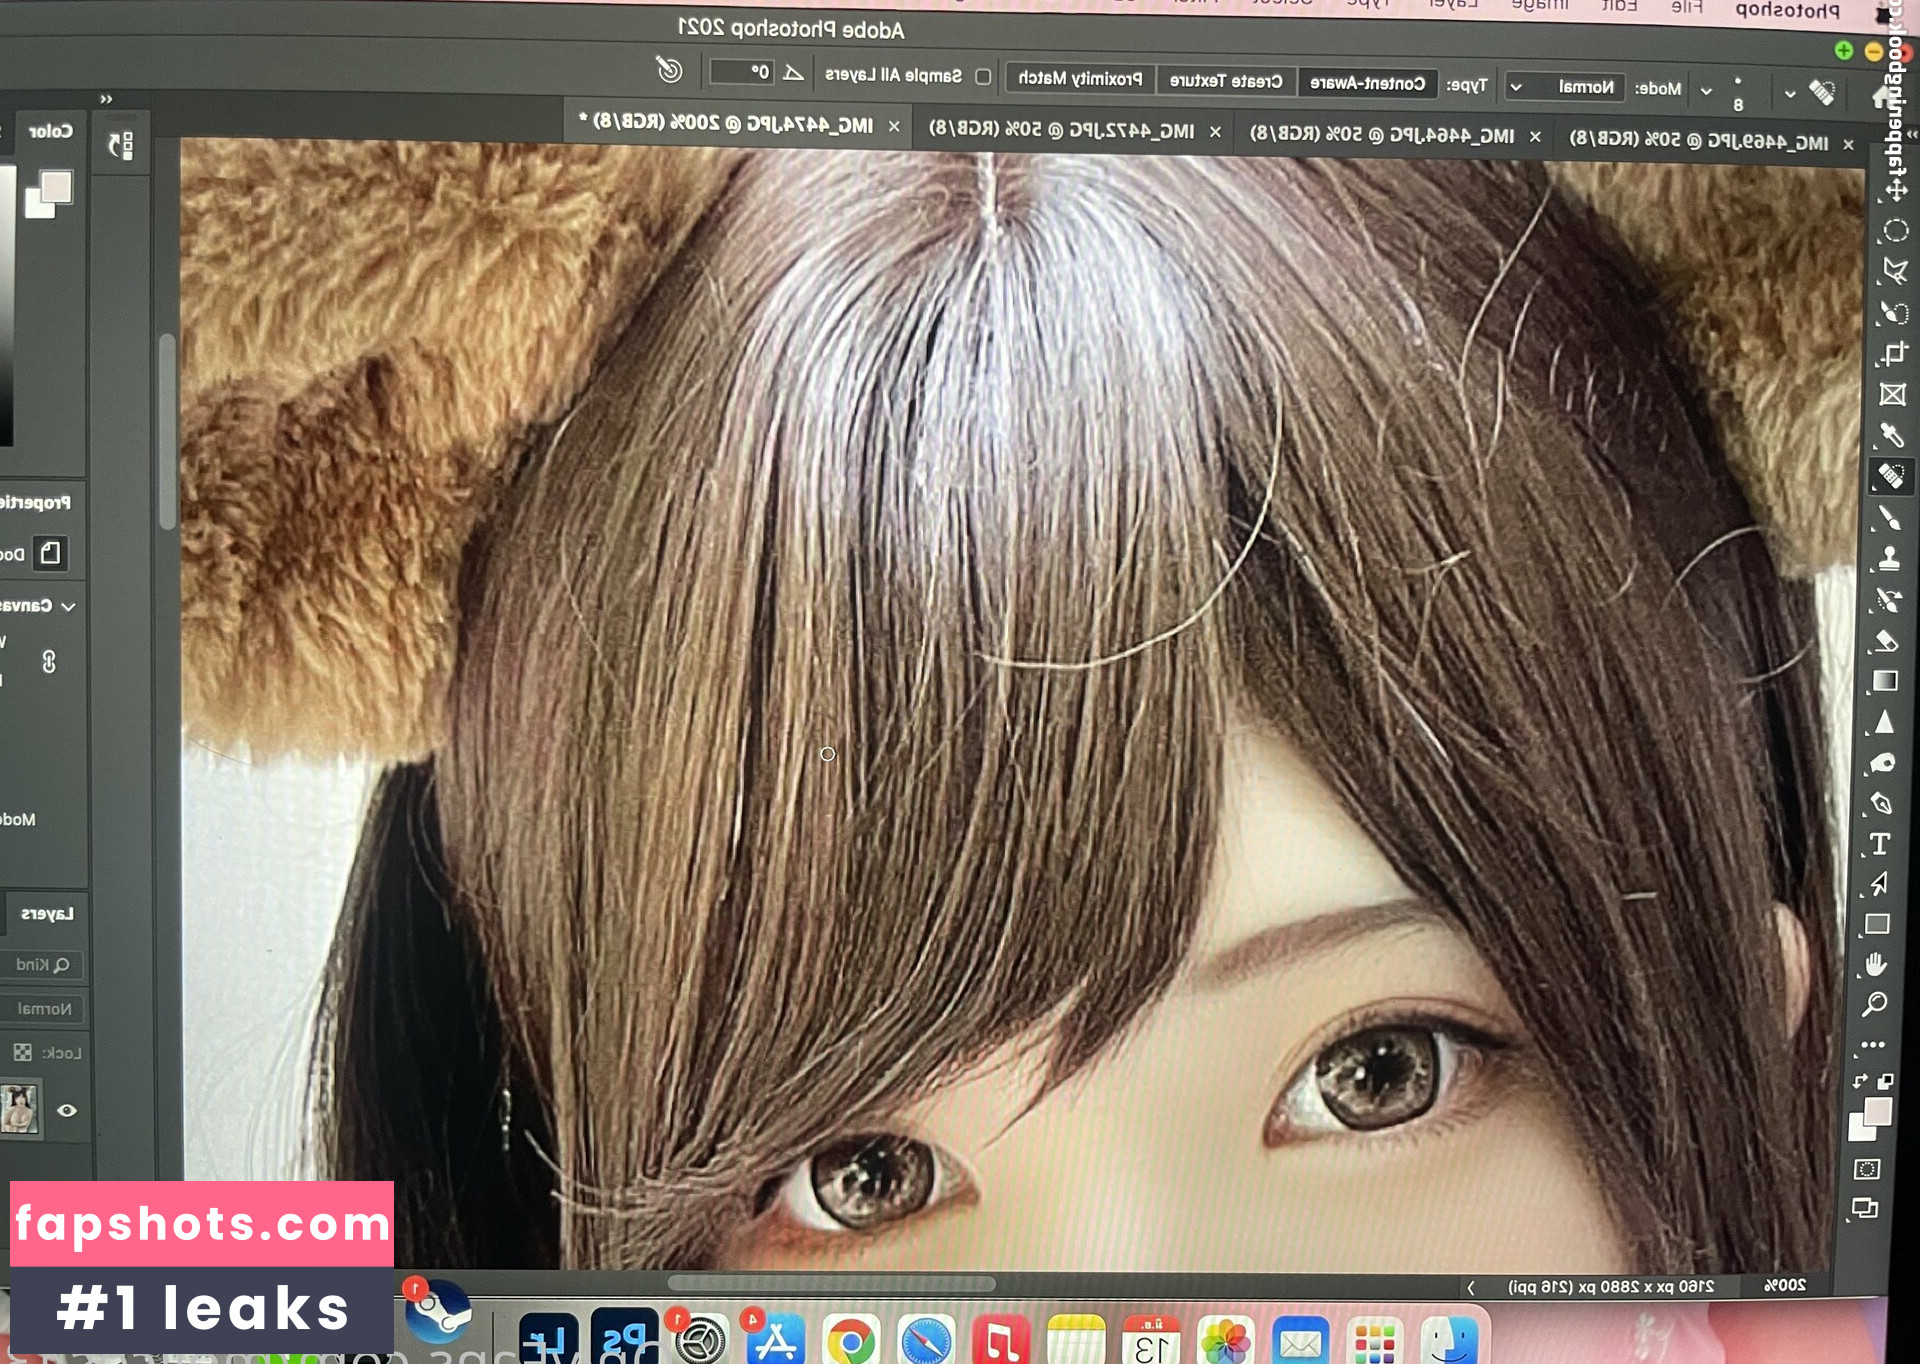Select the Crop tool
The image size is (1920, 1364).
point(1893,354)
